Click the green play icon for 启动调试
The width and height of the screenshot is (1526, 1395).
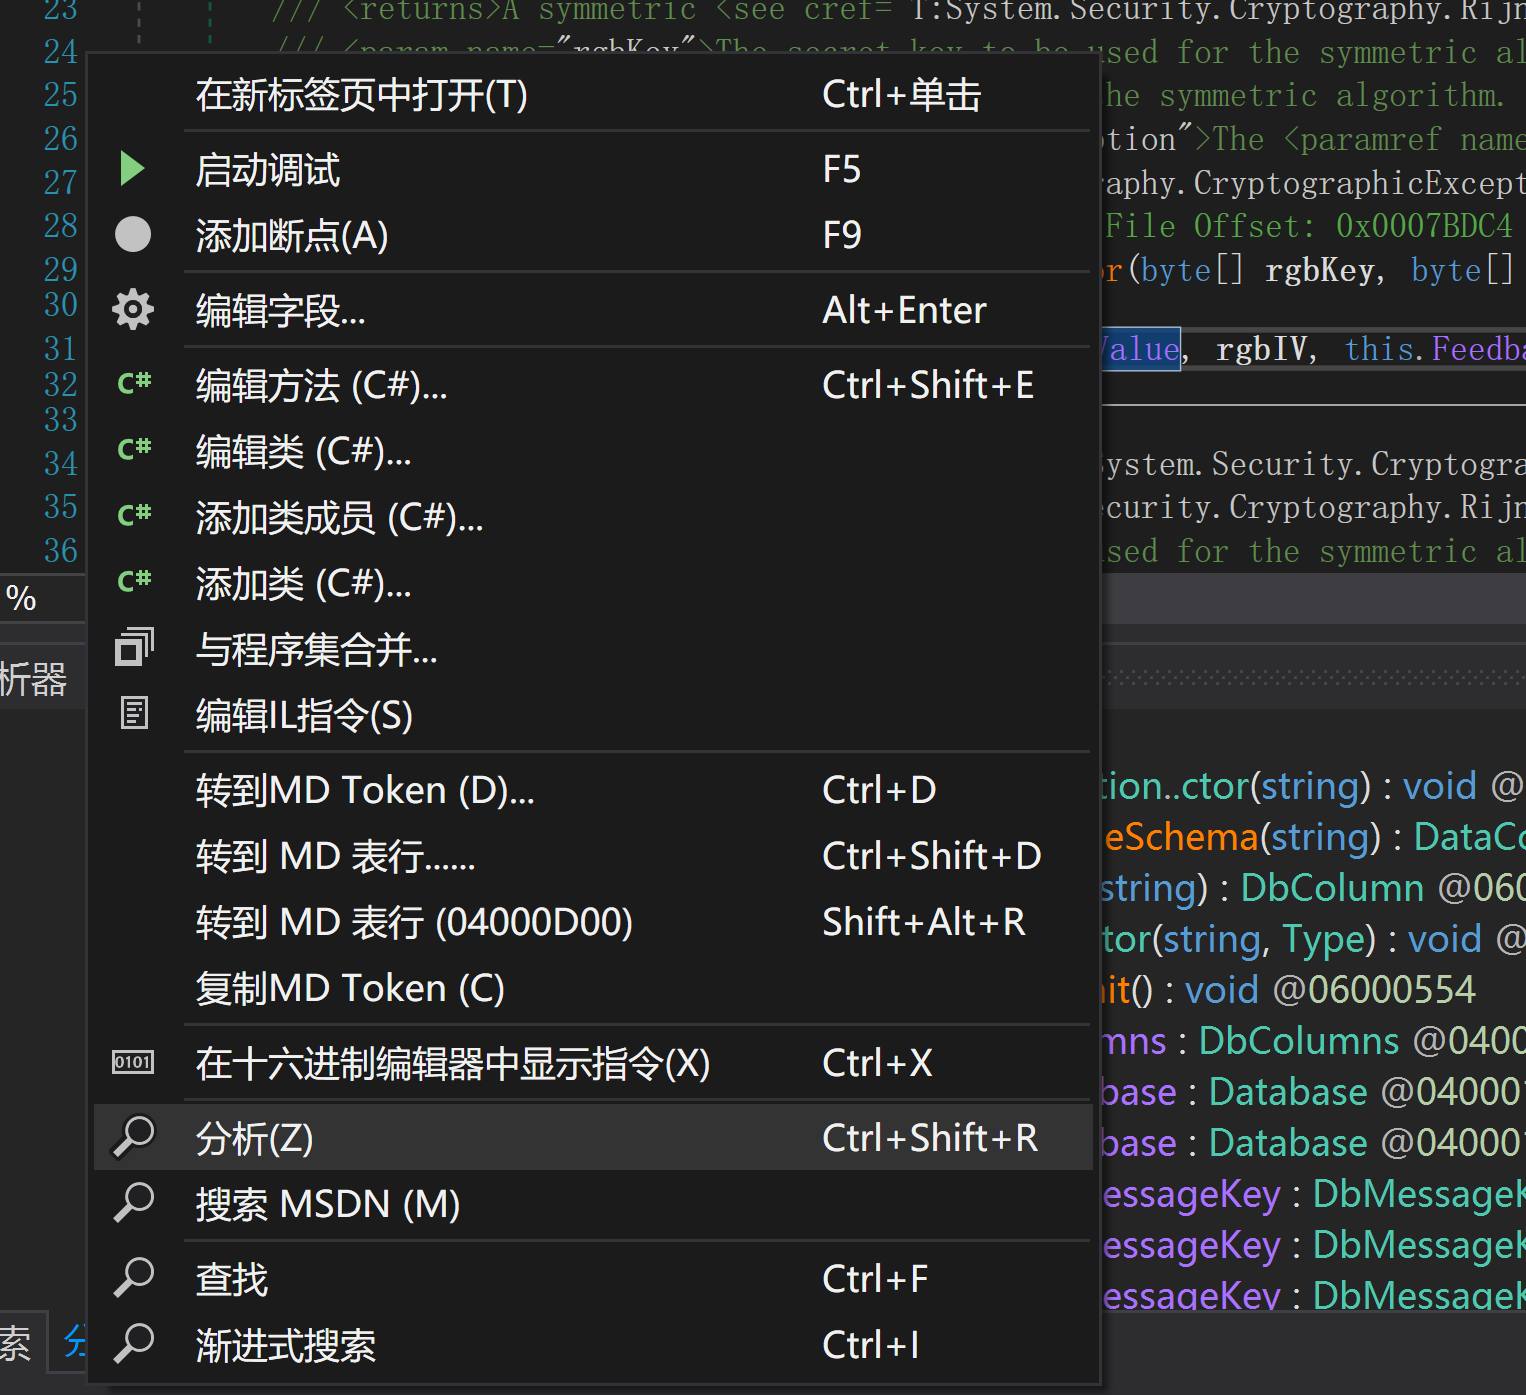[x=133, y=169]
